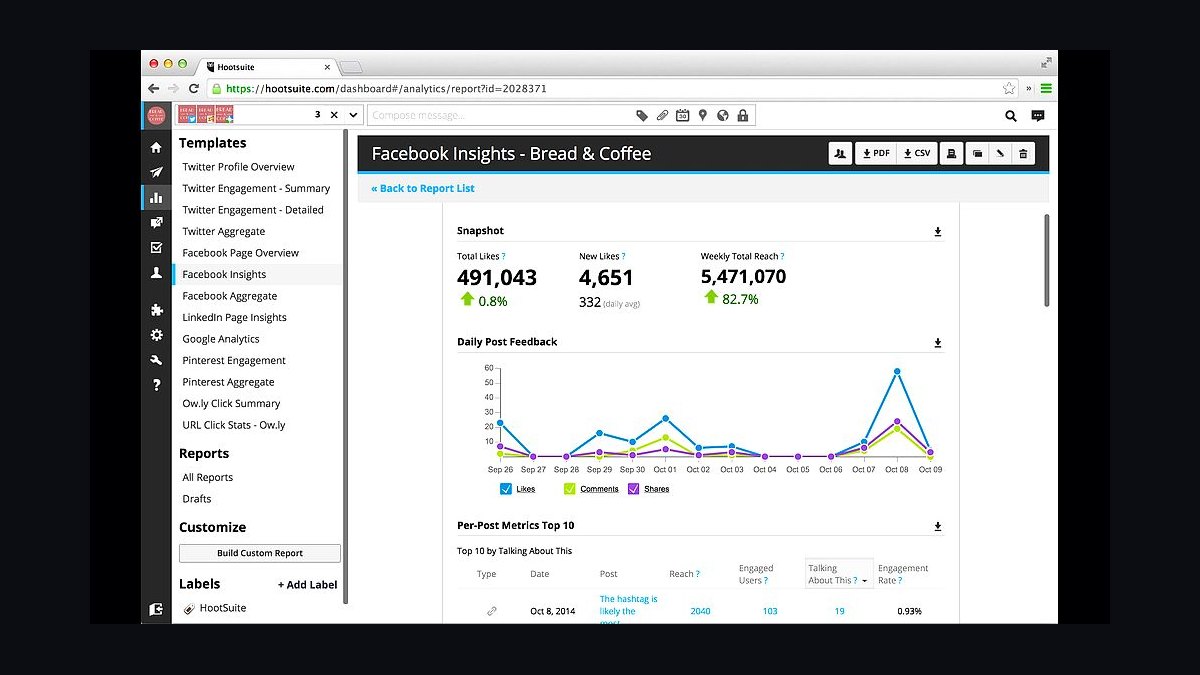This screenshot has height=675, width=1200.
Task: Open the checkbox tasks icon in sidebar
Action: (156, 247)
